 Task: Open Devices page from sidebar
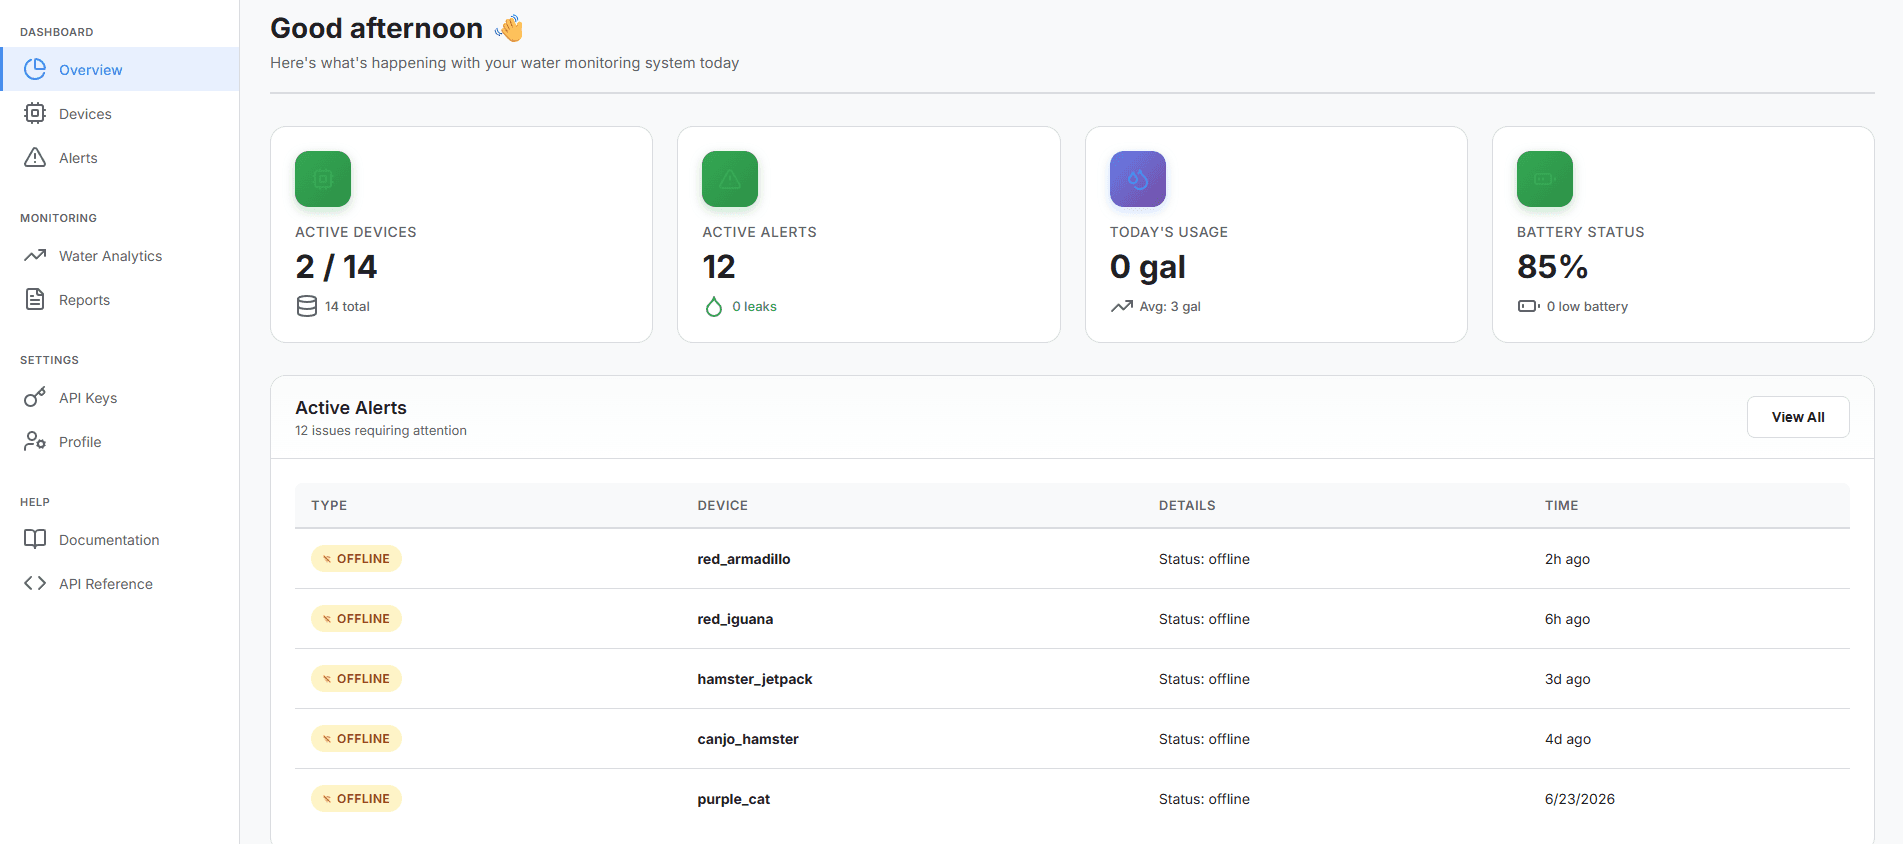point(120,113)
